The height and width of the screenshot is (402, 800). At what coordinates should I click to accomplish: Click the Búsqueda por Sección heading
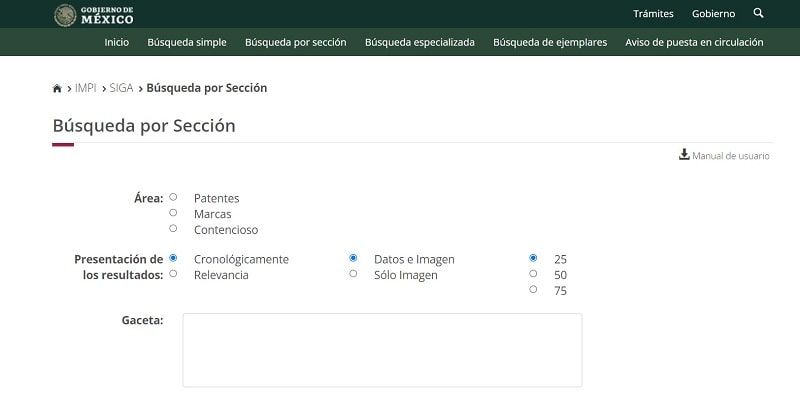[x=144, y=125]
